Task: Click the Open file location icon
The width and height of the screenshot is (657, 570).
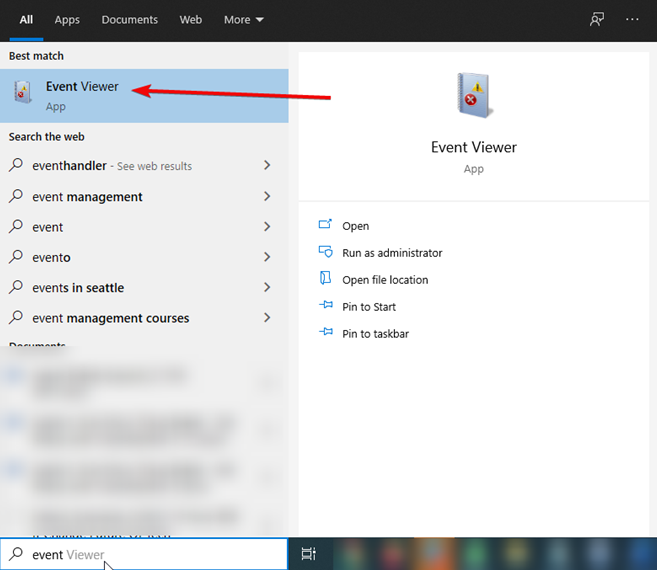Action: click(325, 278)
